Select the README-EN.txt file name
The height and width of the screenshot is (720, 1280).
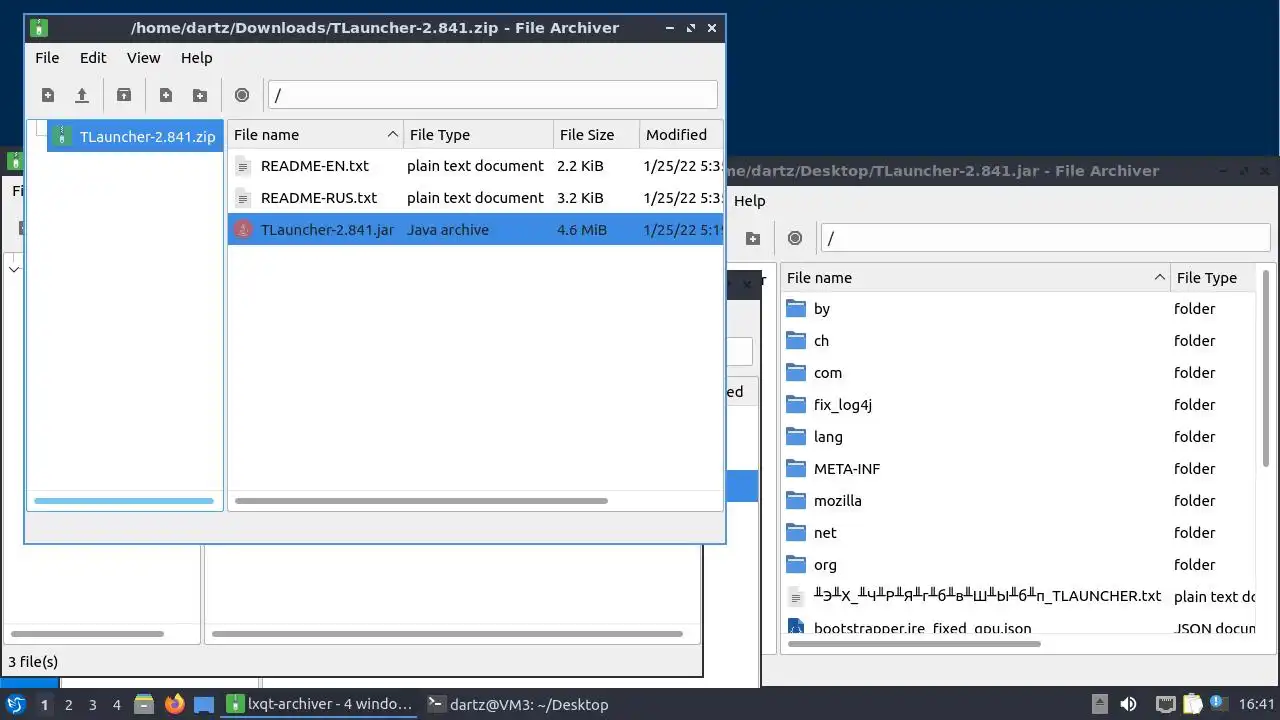pos(314,166)
